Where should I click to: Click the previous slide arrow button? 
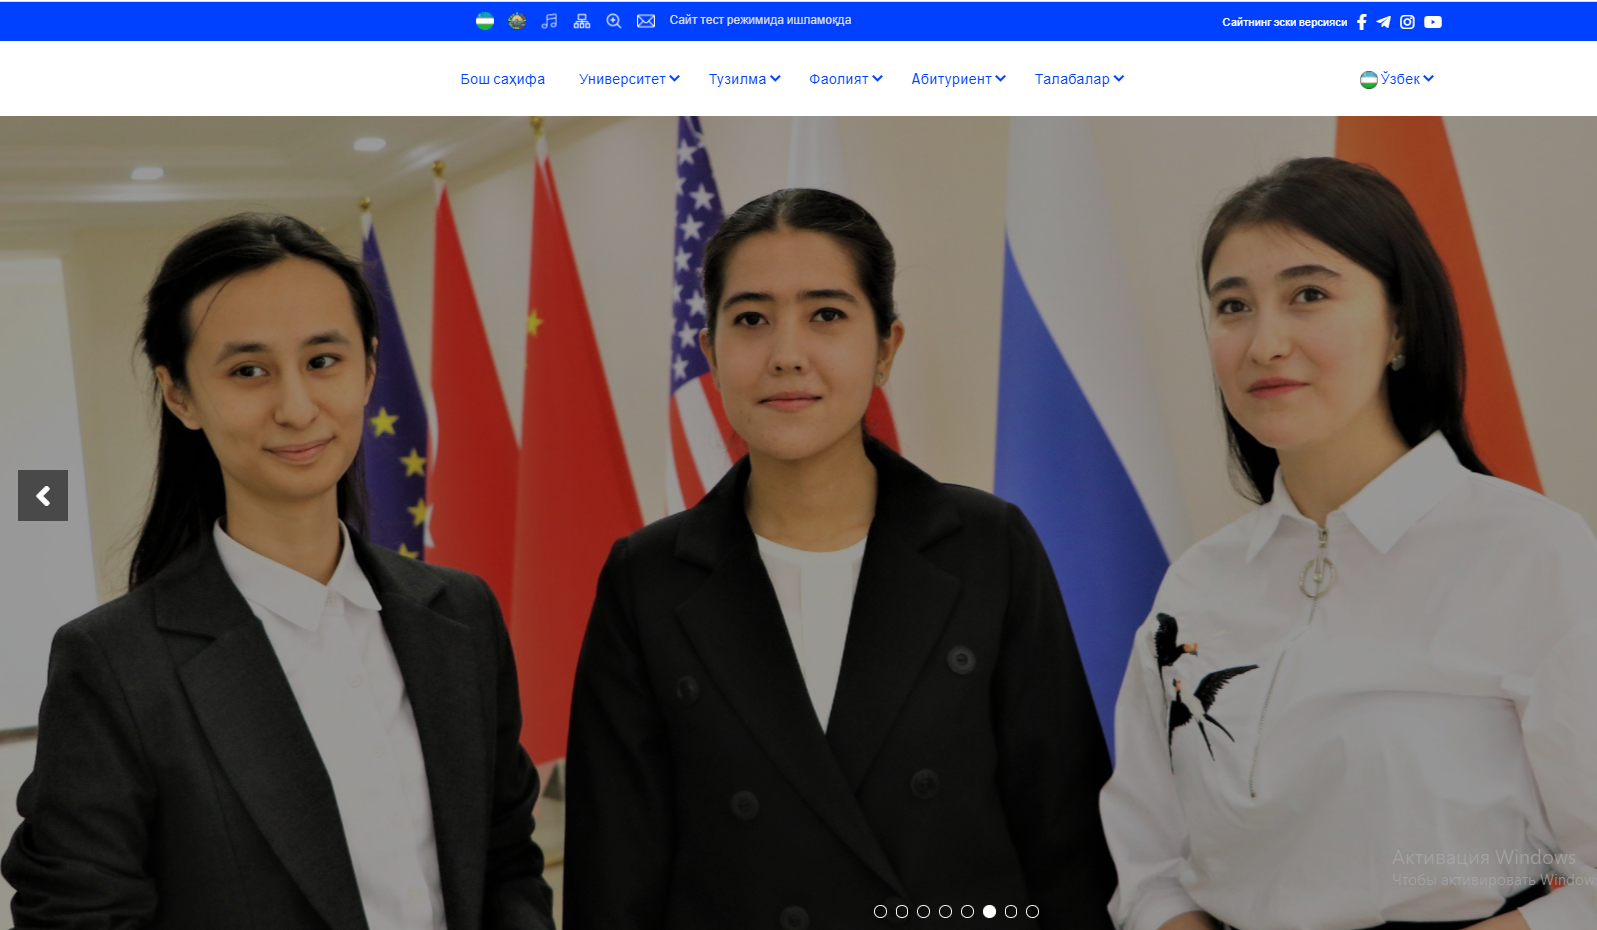(43, 496)
